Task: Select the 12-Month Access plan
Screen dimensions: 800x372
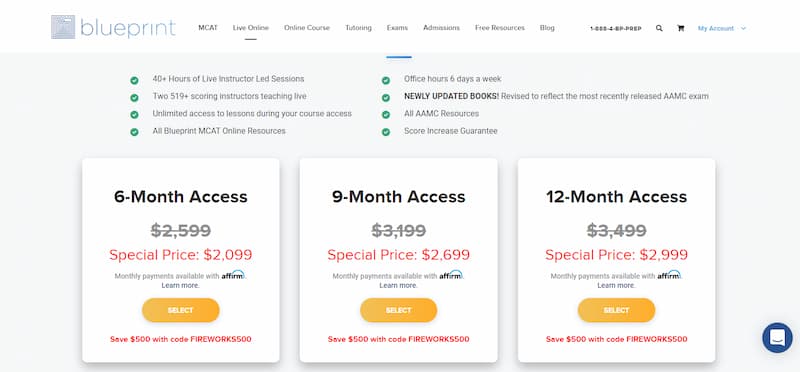Action: (x=616, y=310)
